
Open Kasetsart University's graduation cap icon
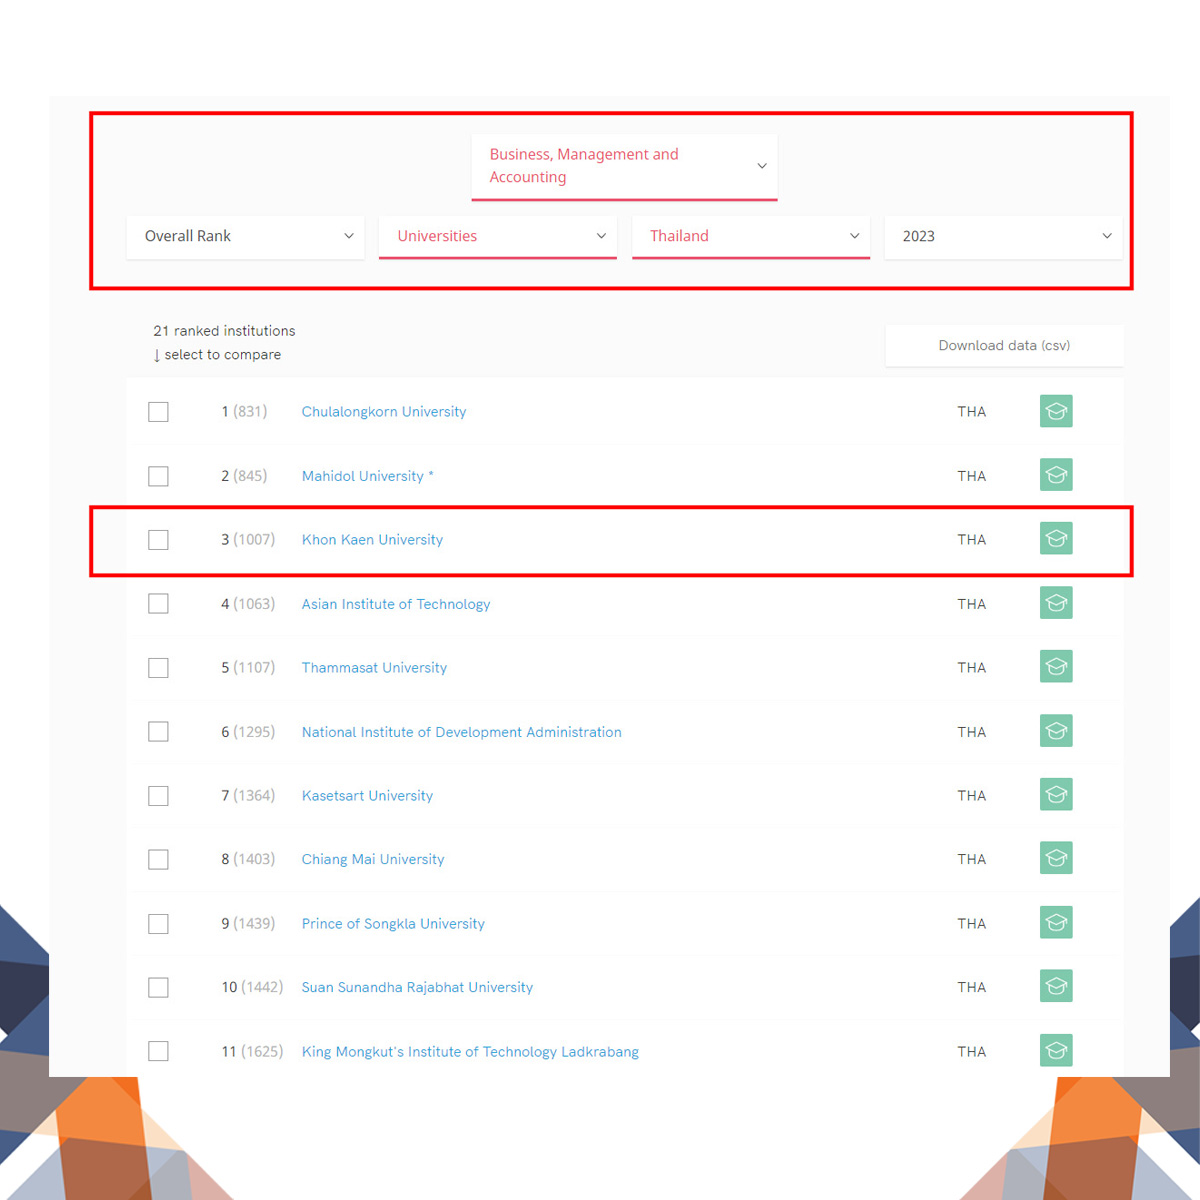(x=1056, y=795)
